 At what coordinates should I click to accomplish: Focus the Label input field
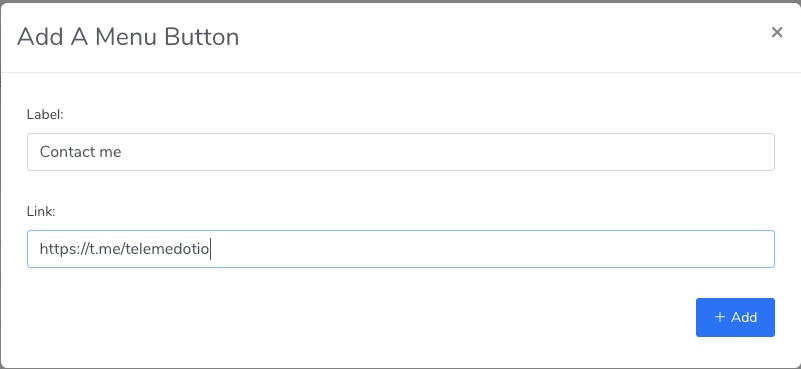point(400,152)
